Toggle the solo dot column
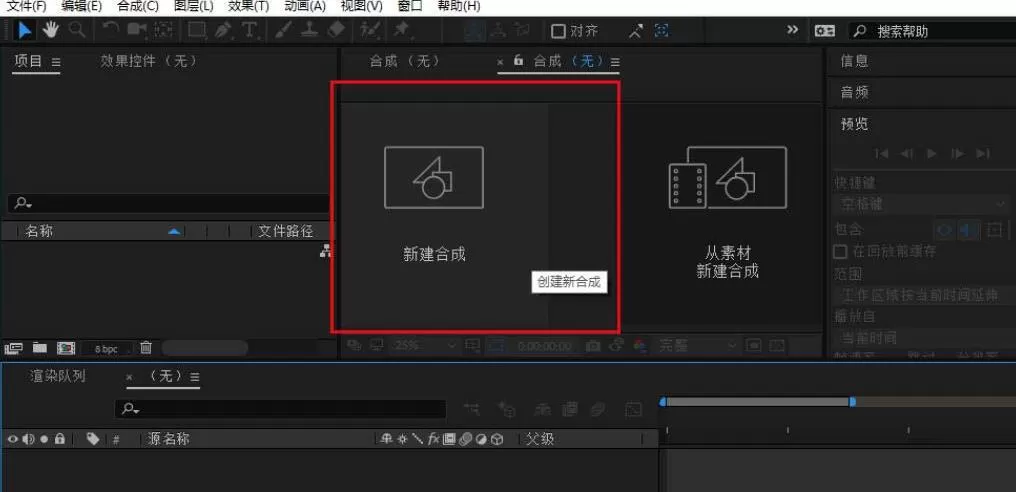Image resolution: width=1016 pixels, height=492 pixels. [44, 439]
